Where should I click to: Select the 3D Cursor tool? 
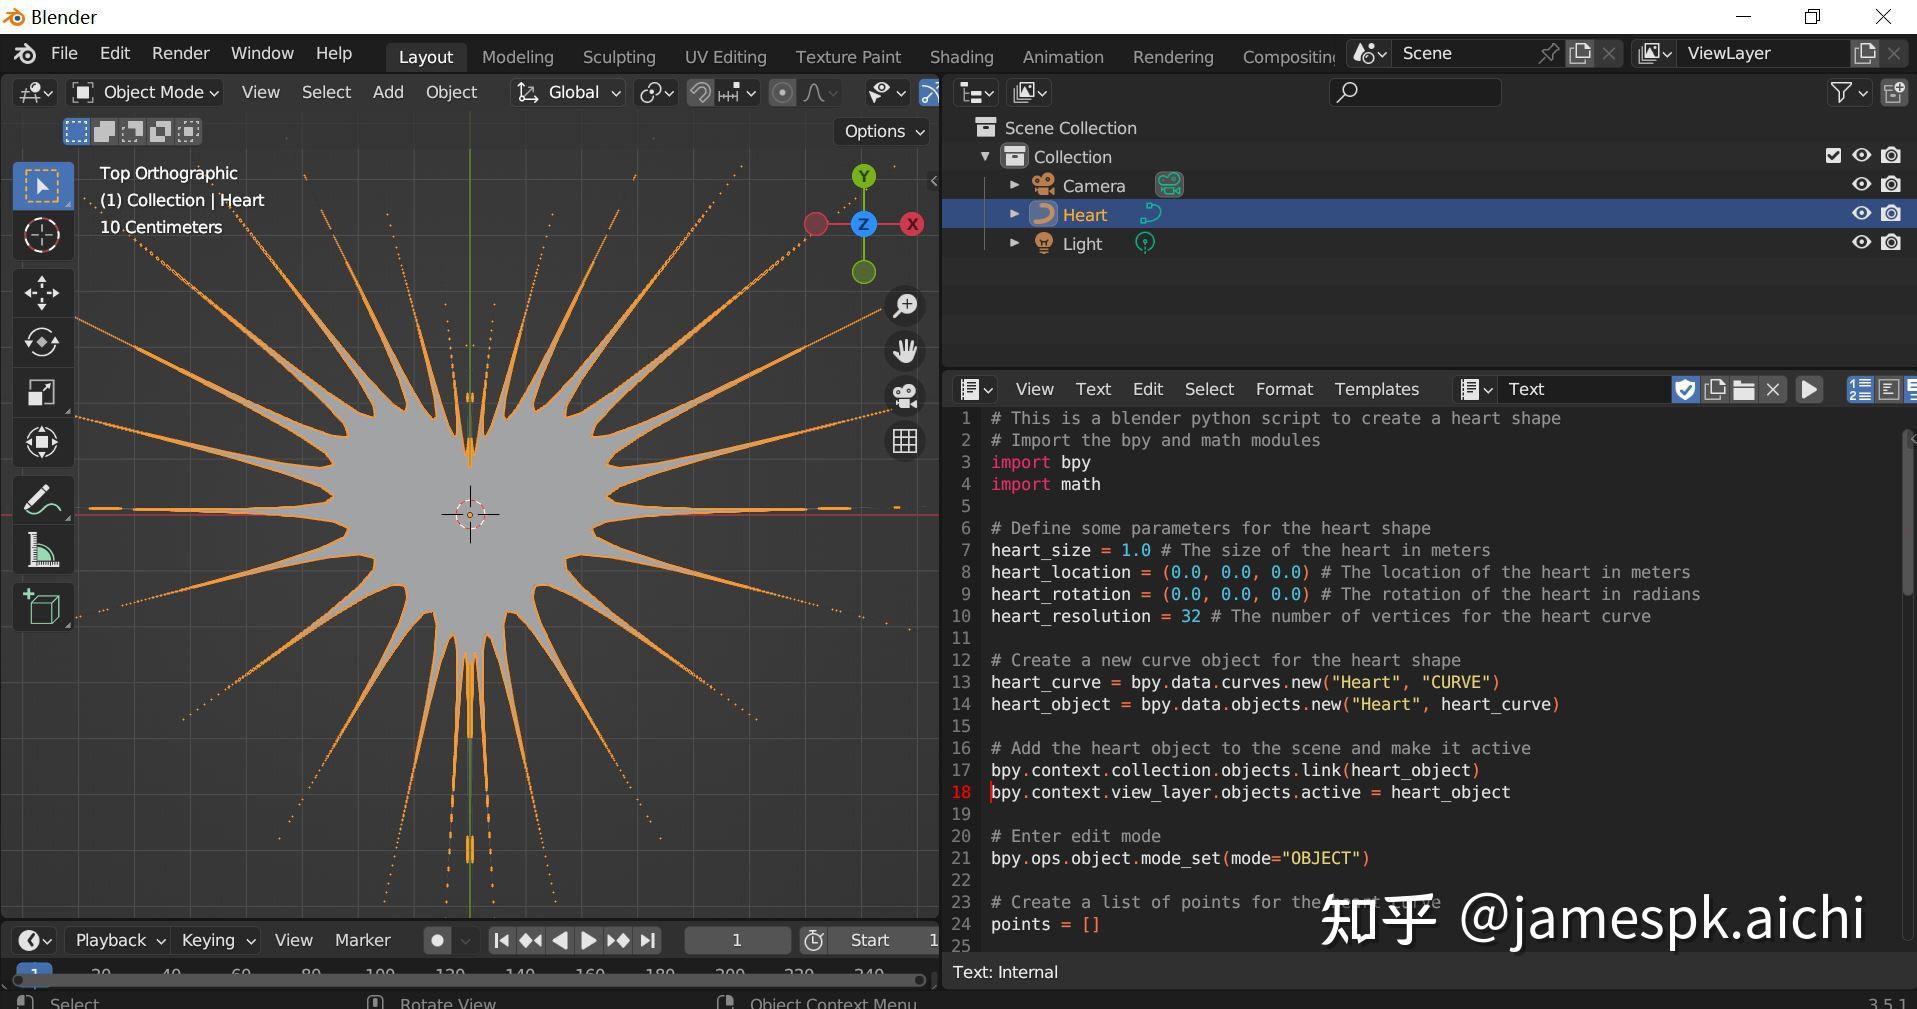[x=42, y=236]
